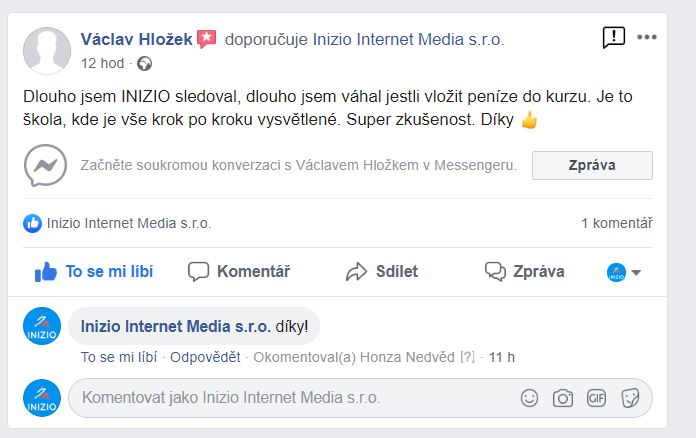Open Václav Hložek's profile link
Viewport: 696px width, 438px height.
click(136, 39)
